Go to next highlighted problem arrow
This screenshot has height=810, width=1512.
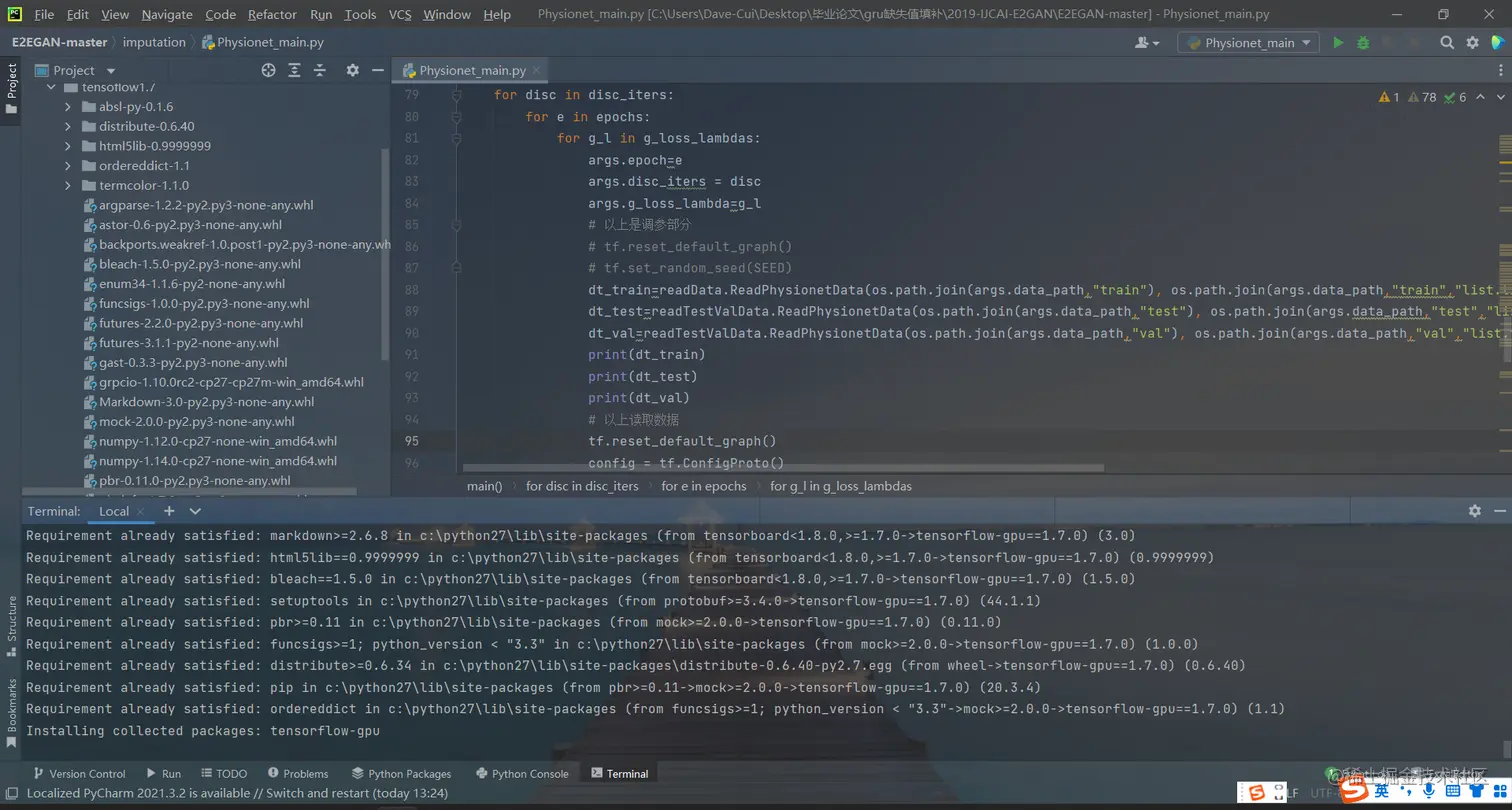coord(1501,97)
